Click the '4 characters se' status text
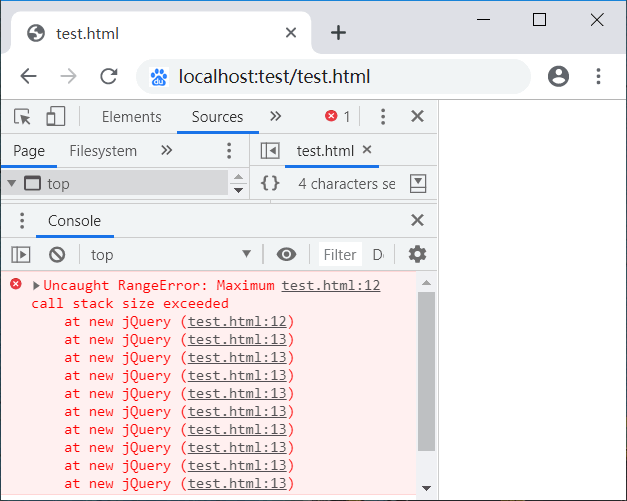Viewport: 627px width, 501px height. click(x=347, y=184)
